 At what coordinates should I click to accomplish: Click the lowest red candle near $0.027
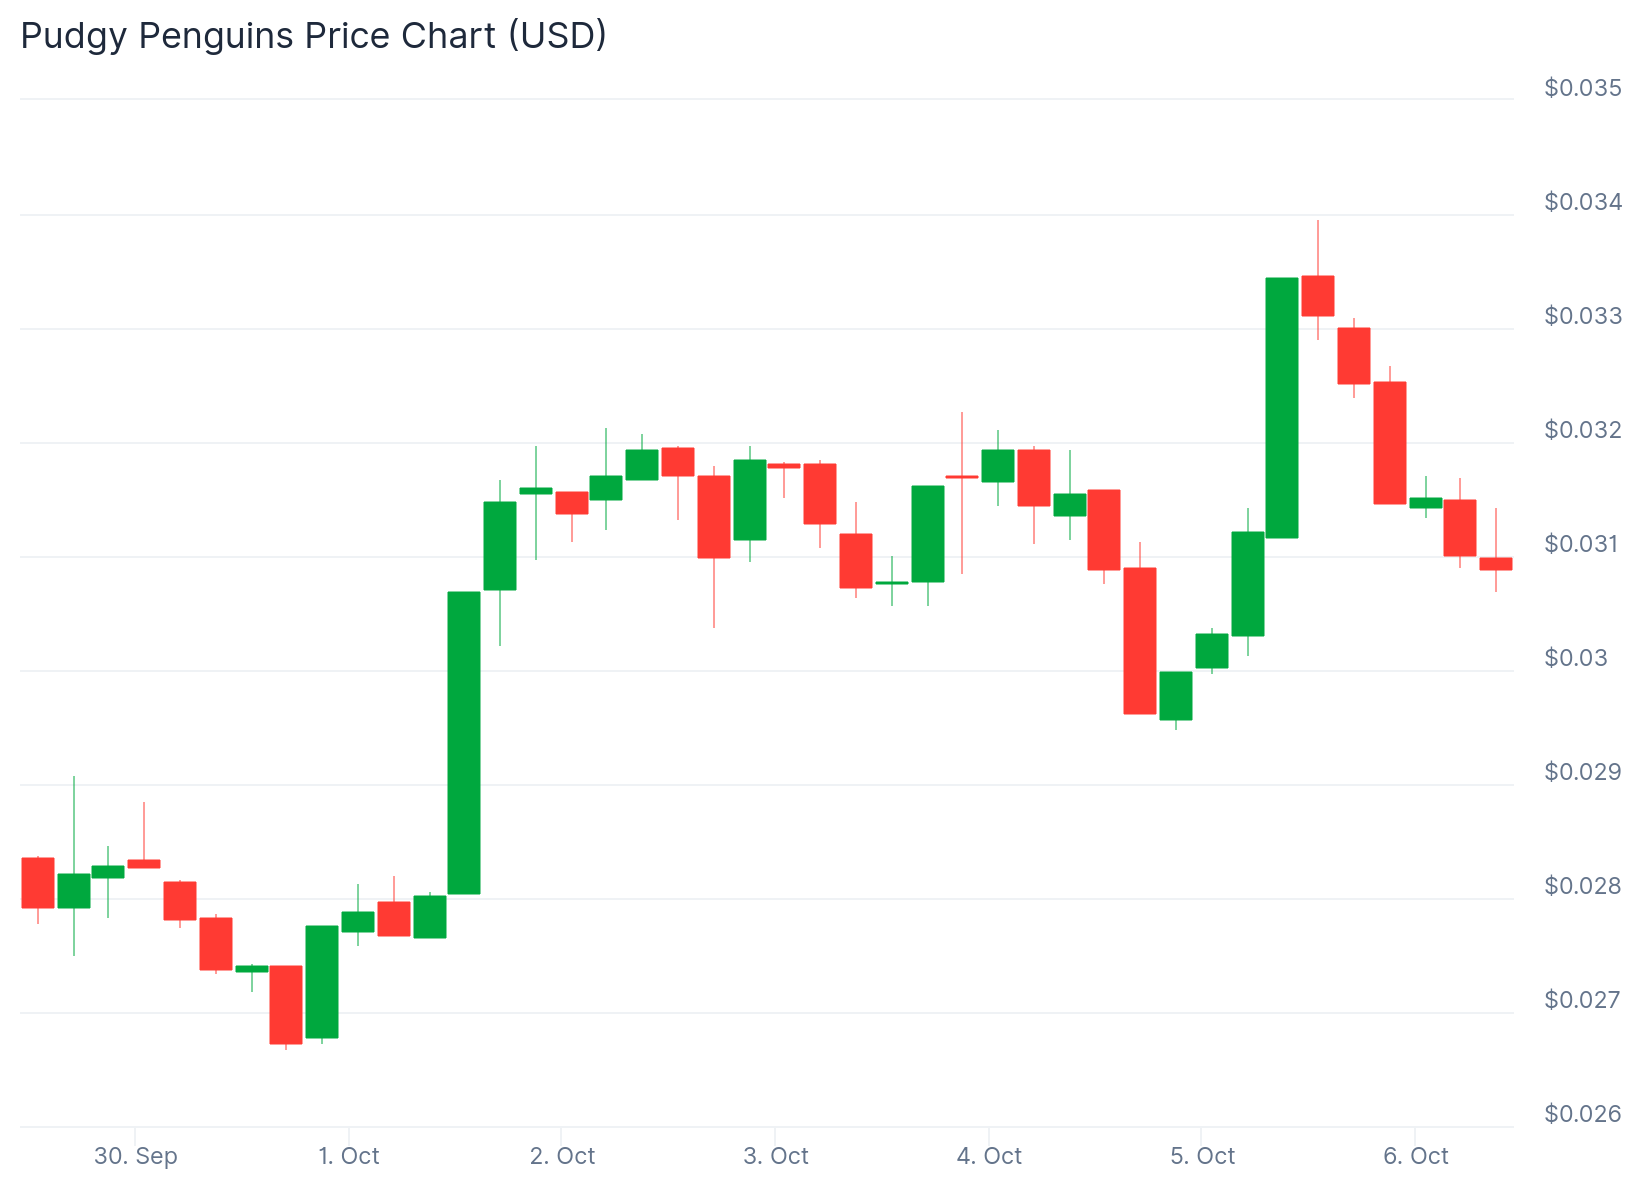pos(286,1005)
